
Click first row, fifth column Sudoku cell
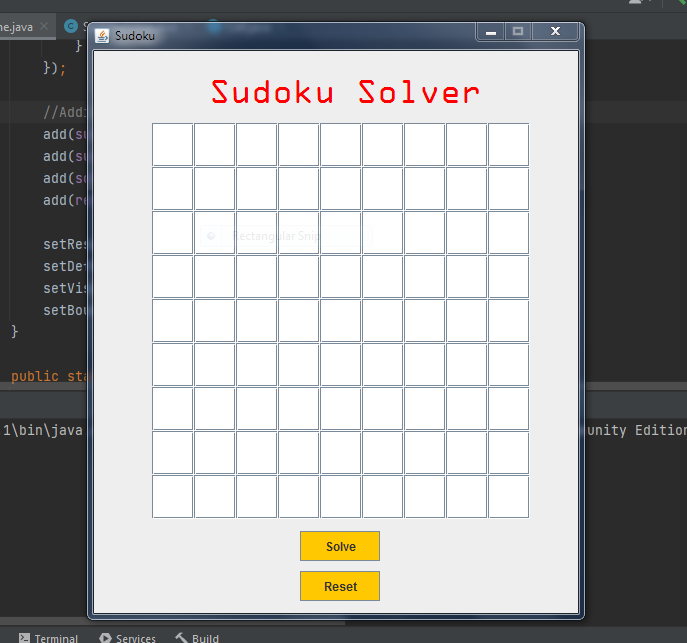point(340,145)
